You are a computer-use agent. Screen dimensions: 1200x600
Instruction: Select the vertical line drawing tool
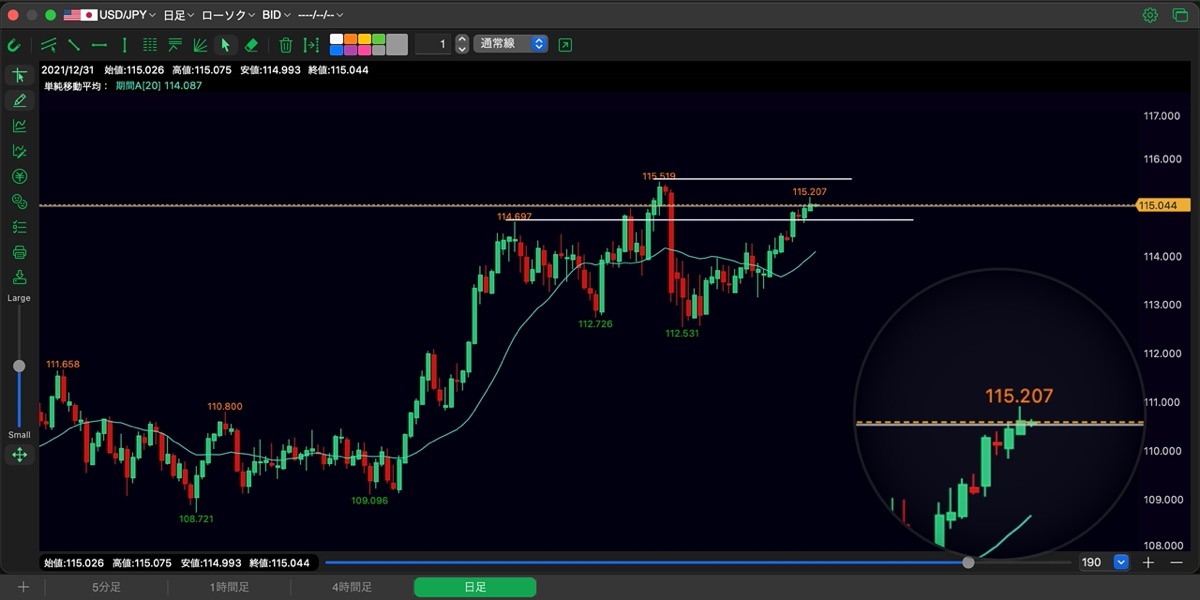click(x=124, y=45)
